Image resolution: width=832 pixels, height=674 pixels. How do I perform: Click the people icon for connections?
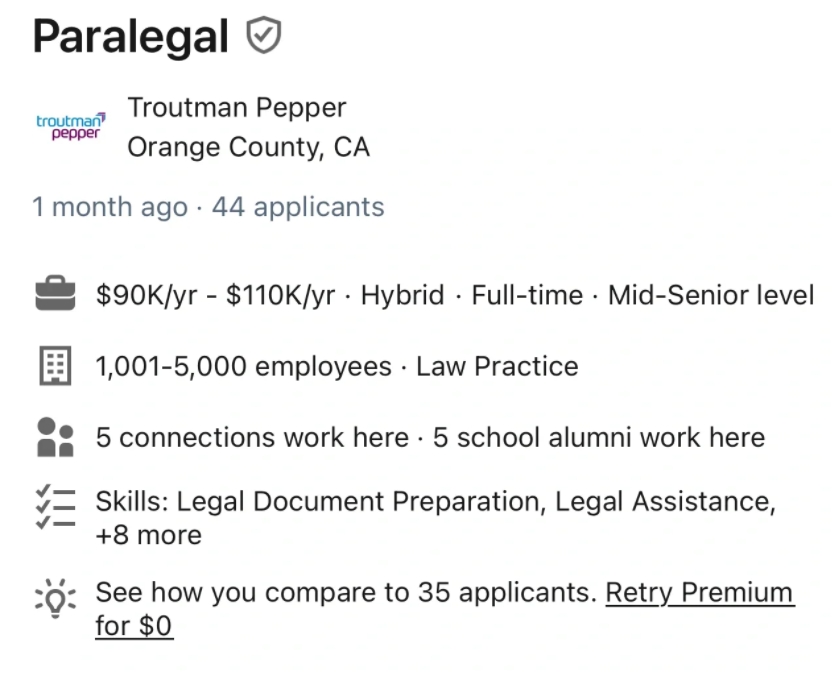pos(55,438)
